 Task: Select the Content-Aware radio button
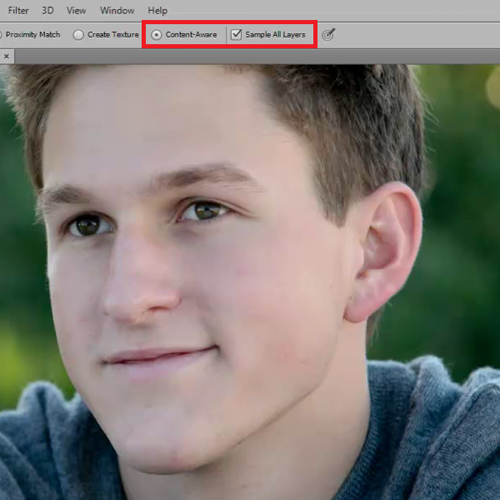pyautogui.click(x=156, y=35)
